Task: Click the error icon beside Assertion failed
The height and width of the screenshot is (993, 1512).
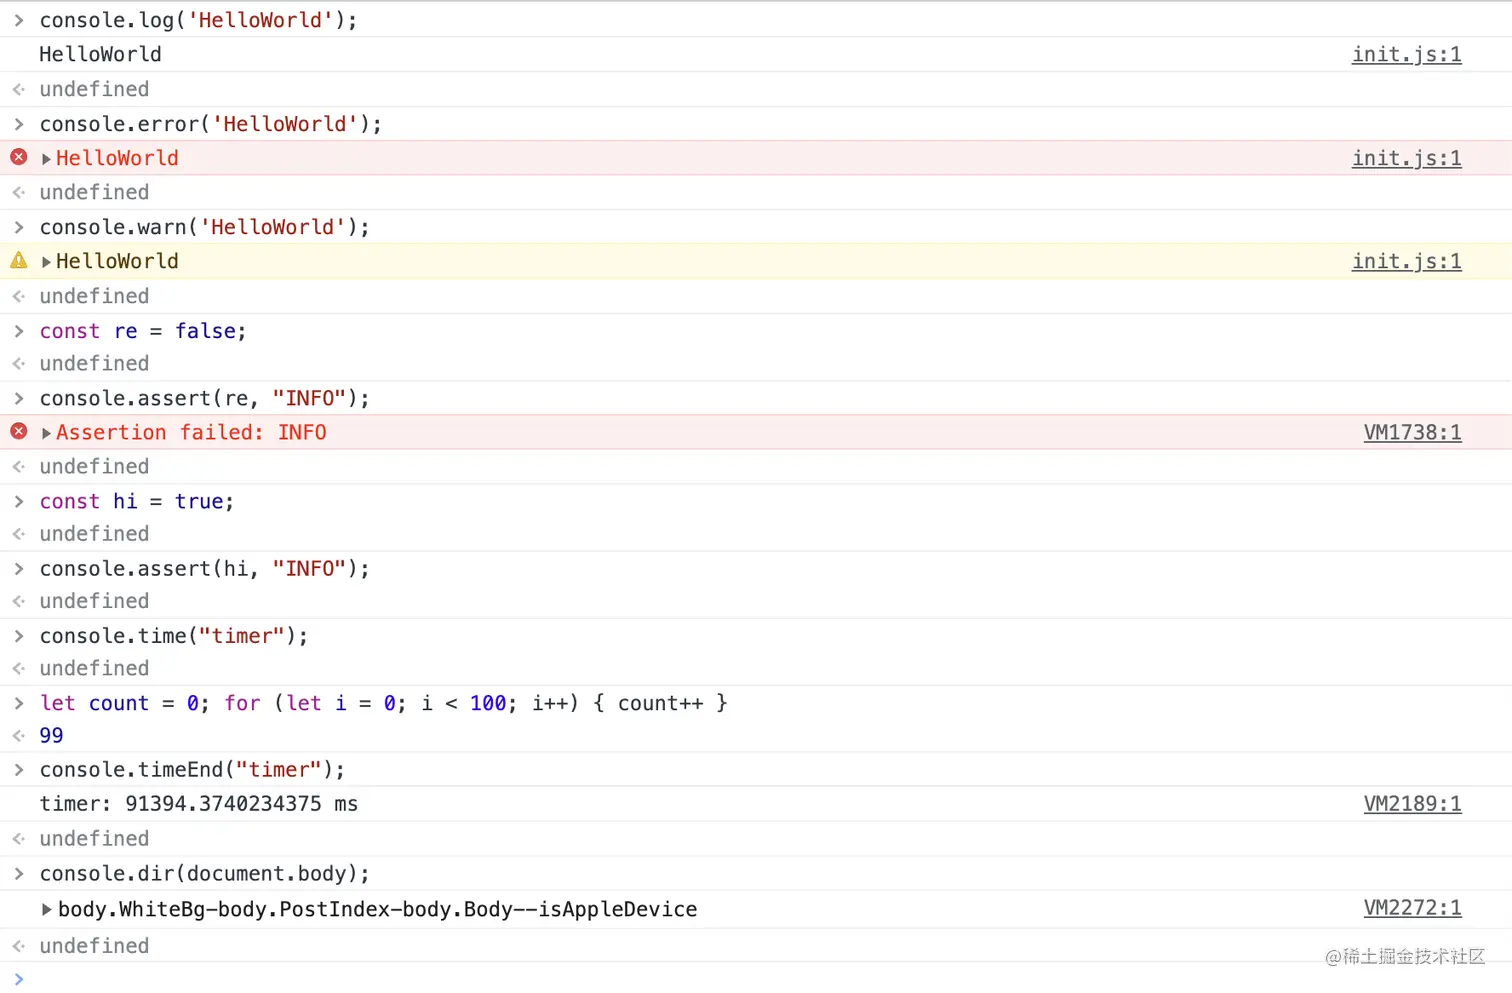Action: (19, 431)
